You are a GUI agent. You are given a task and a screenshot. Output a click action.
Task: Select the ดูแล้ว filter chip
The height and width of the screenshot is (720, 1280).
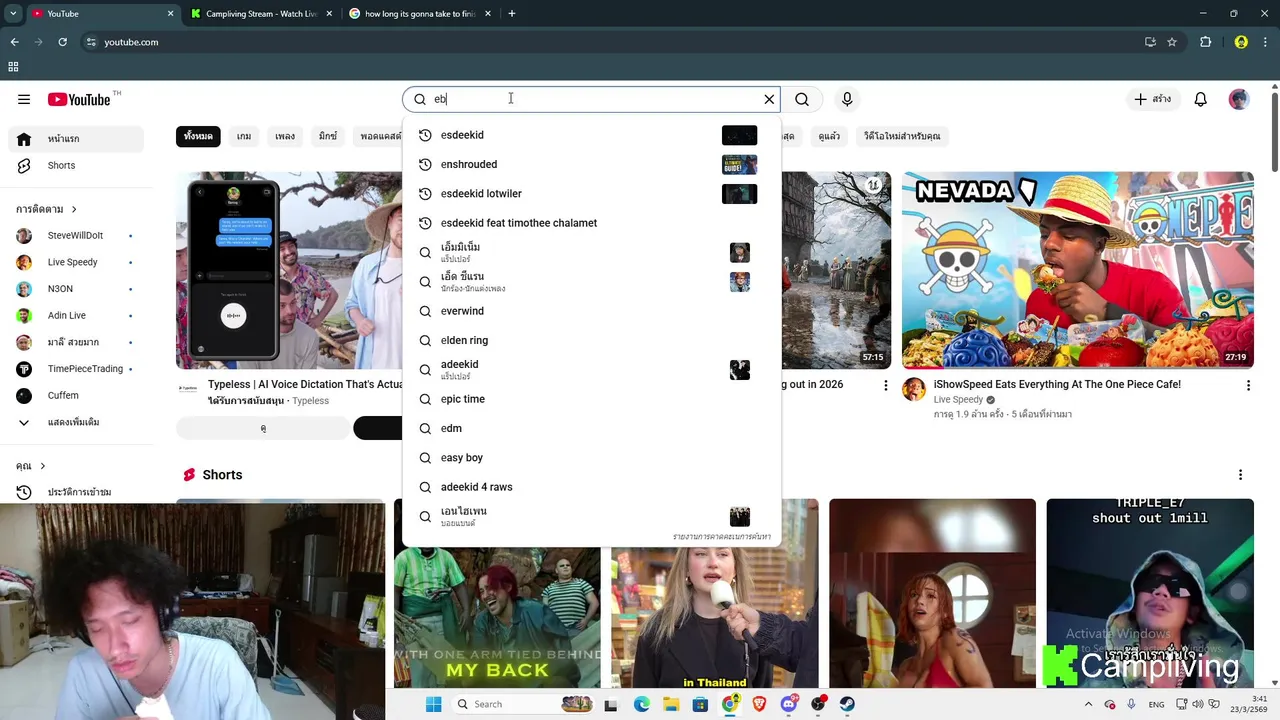tap(829, 136)
